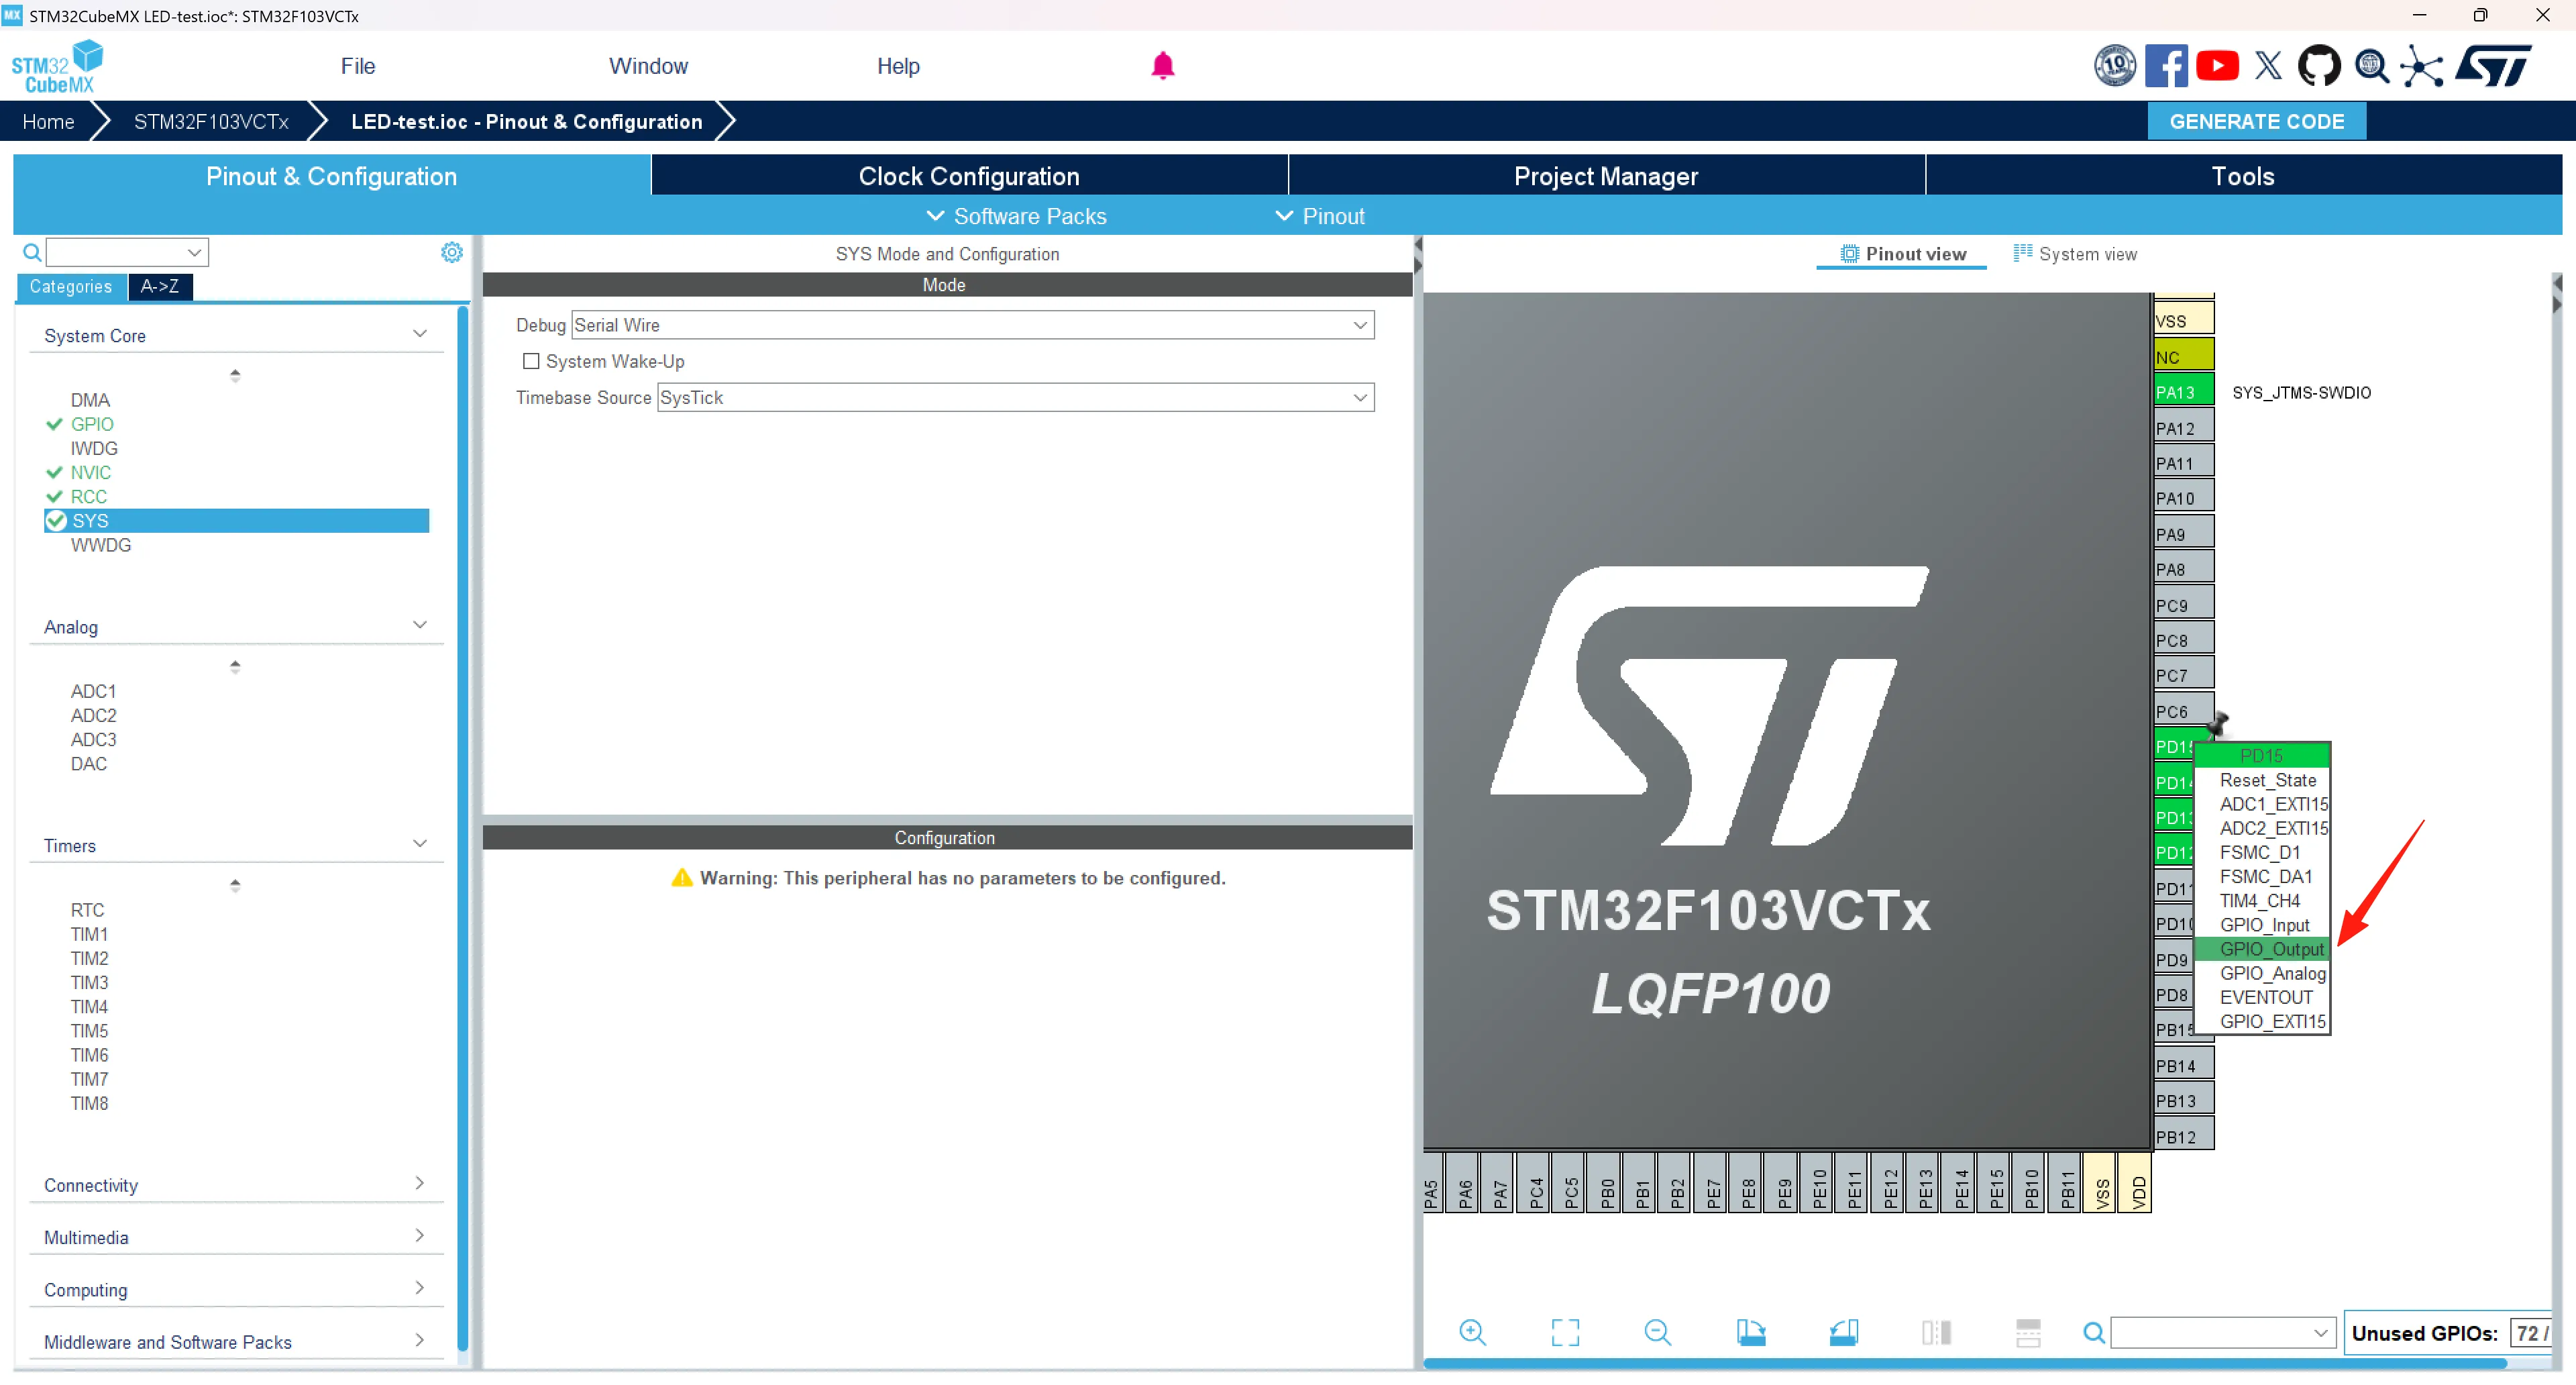The width and height of the screenshot is (2576, 1385).
Task: Go to Home in the breadcrumb
Action: tap(48, 121)
